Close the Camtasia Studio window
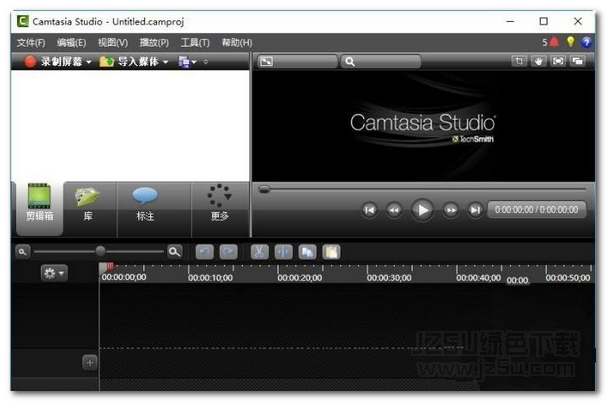 (578, 21)
